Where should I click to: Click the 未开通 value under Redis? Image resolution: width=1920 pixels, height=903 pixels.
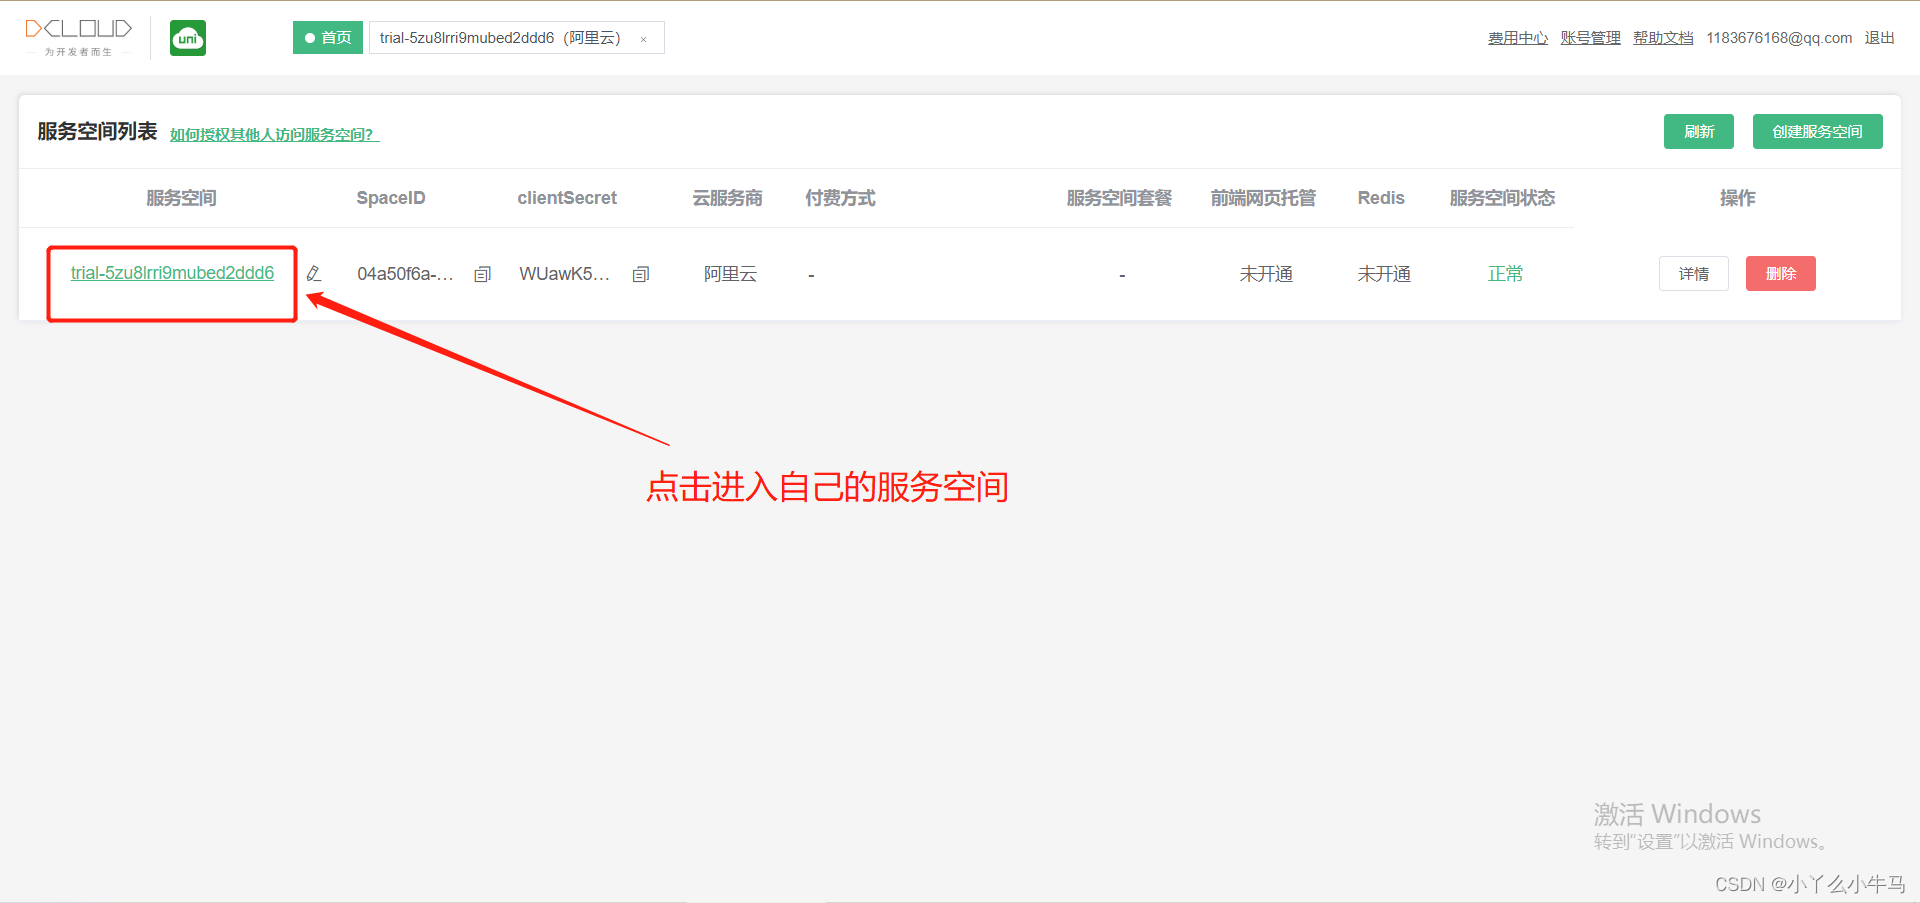point(1384,274)
